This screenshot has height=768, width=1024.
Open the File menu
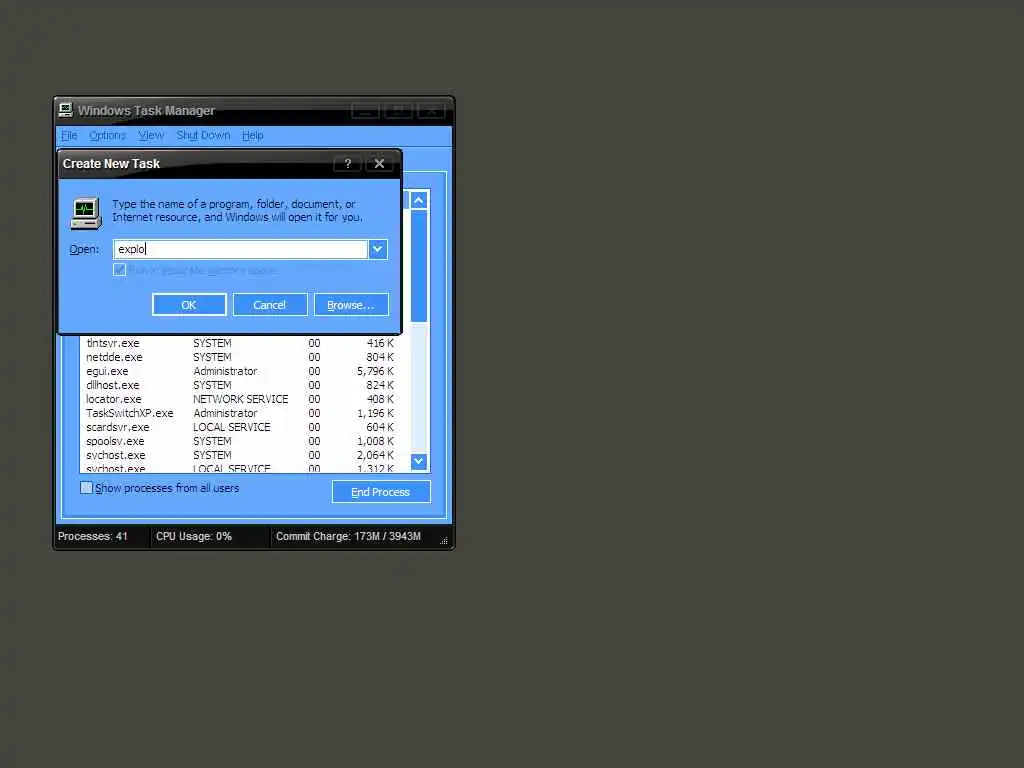pos(69,135)
